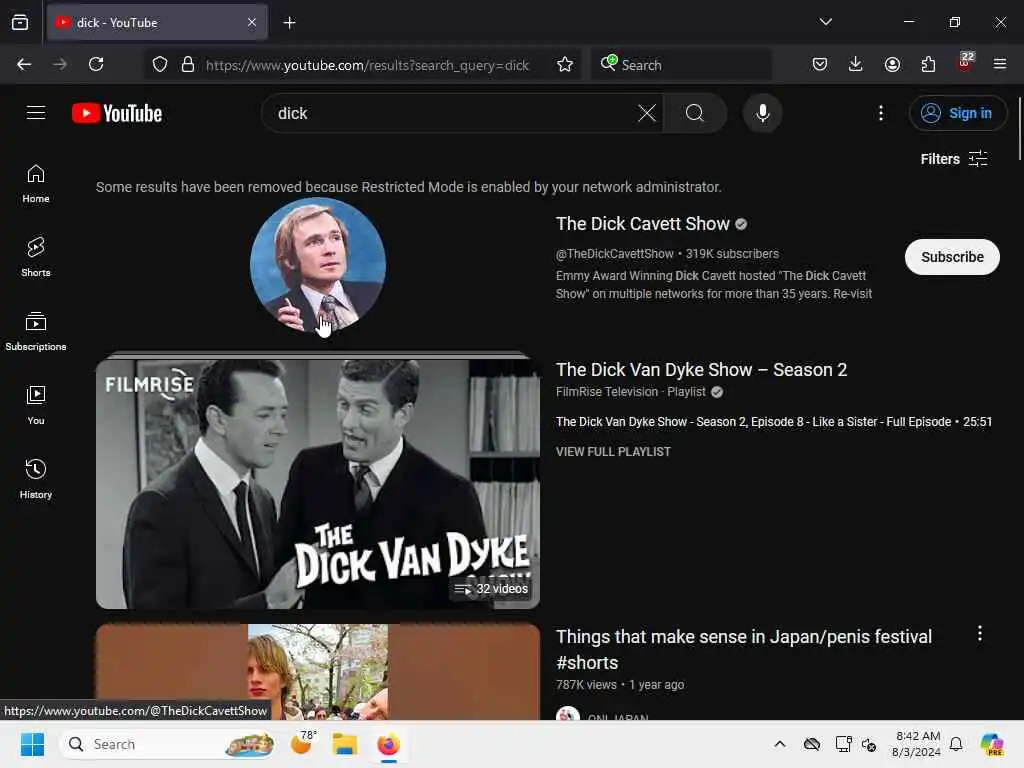Open Shorts in the sidebar
Image resolution: width=1024 pixels, height=768 pixels.
(36, 257)
